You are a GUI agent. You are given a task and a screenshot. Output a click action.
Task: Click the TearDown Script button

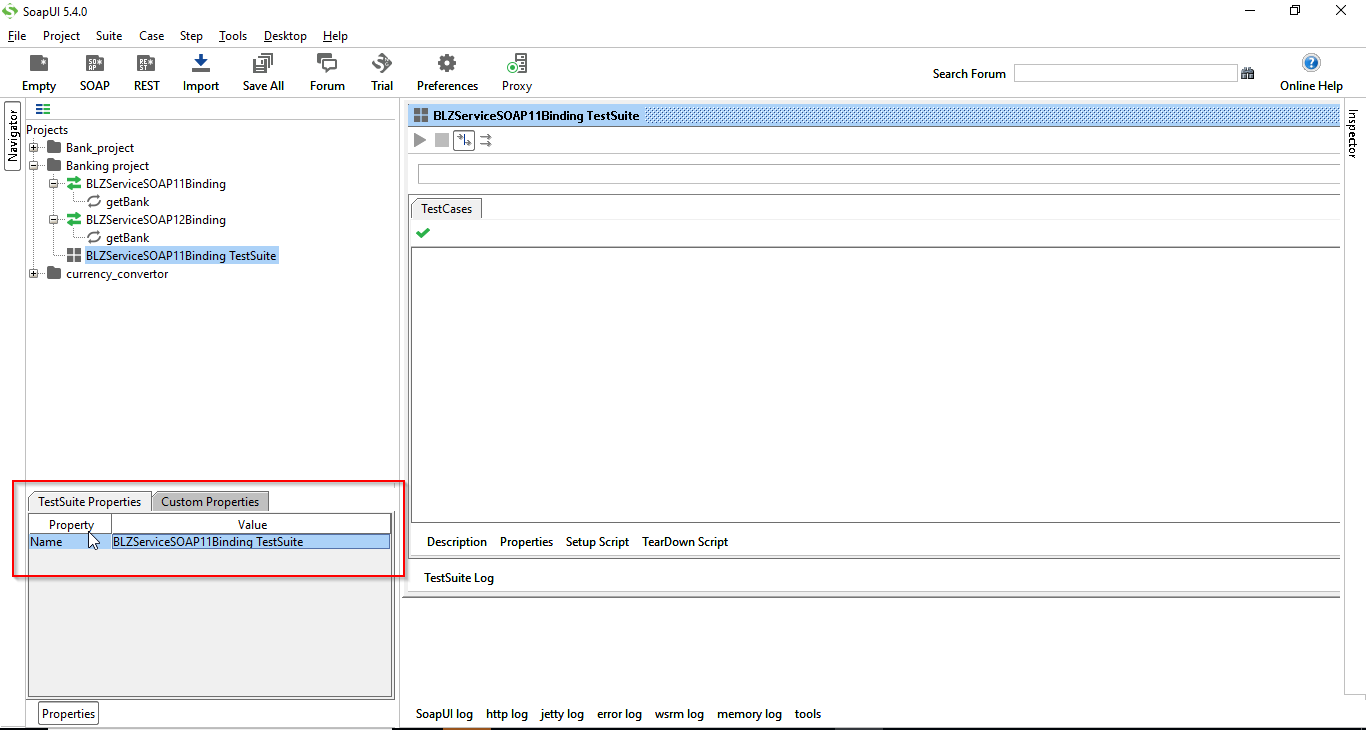(684, 541)
